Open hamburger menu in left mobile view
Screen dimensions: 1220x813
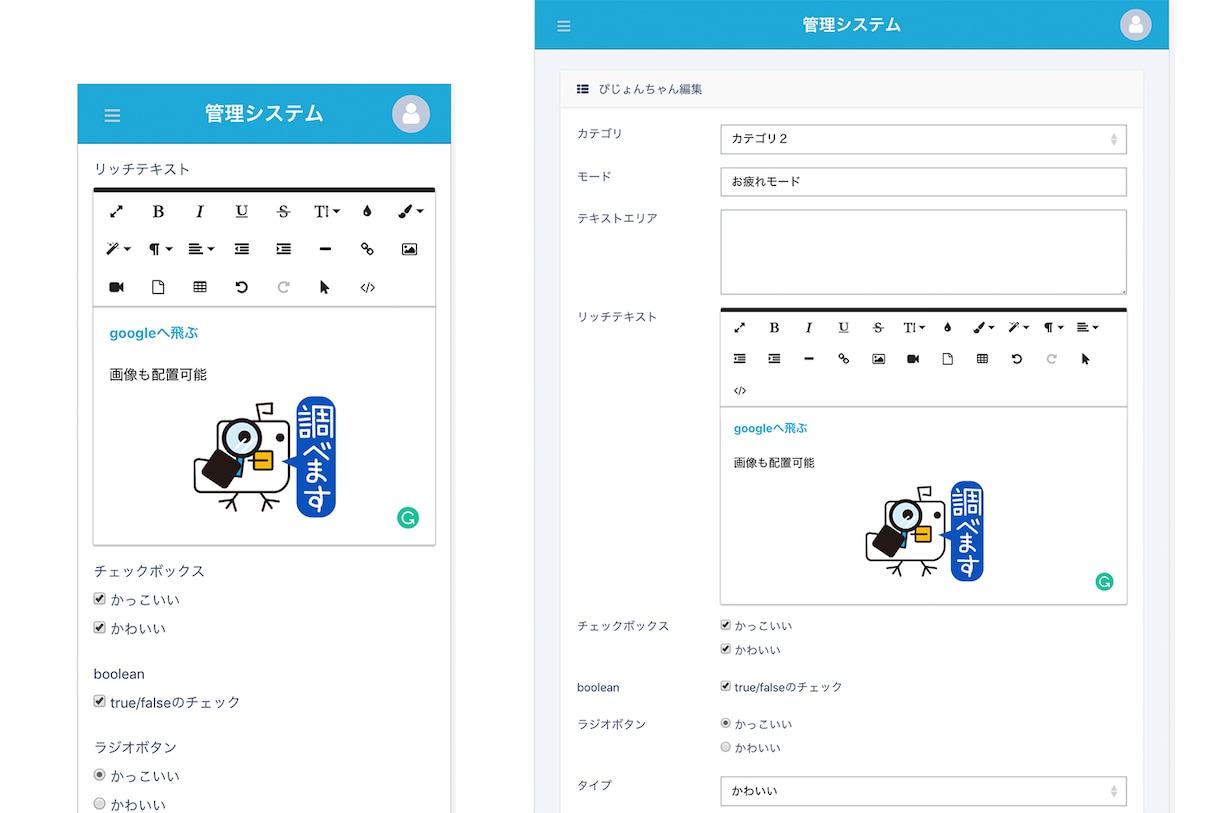coord(112,116)
